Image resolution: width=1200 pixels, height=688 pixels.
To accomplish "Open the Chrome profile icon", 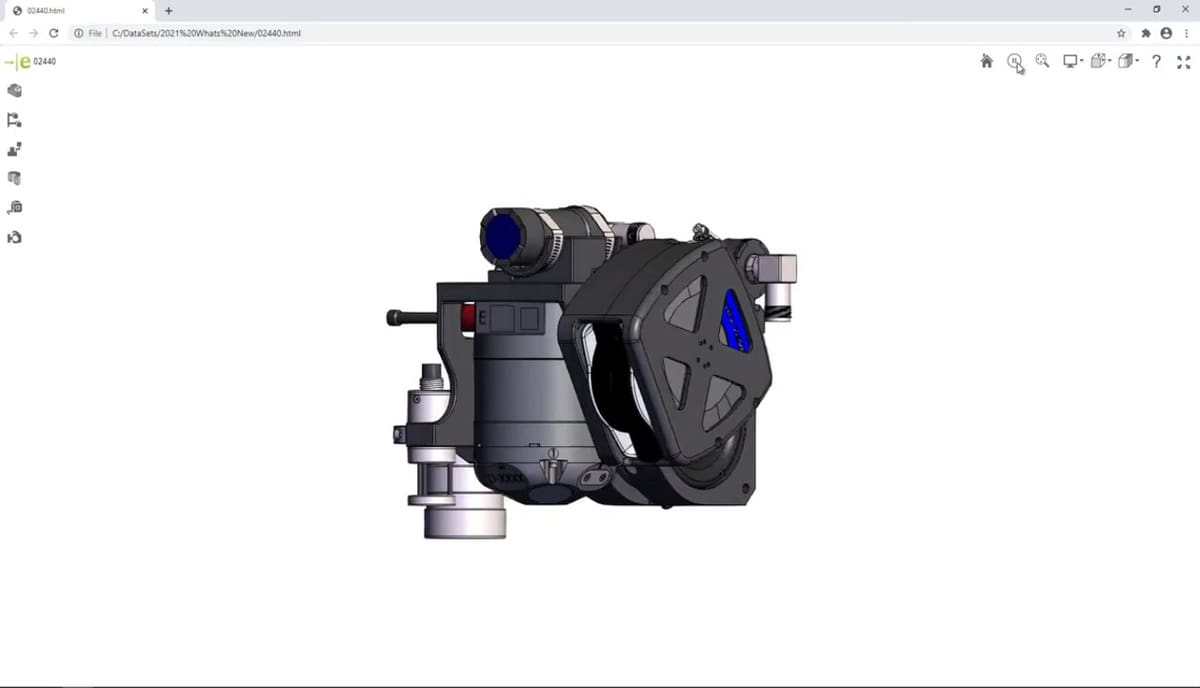I will (1166, 33).
